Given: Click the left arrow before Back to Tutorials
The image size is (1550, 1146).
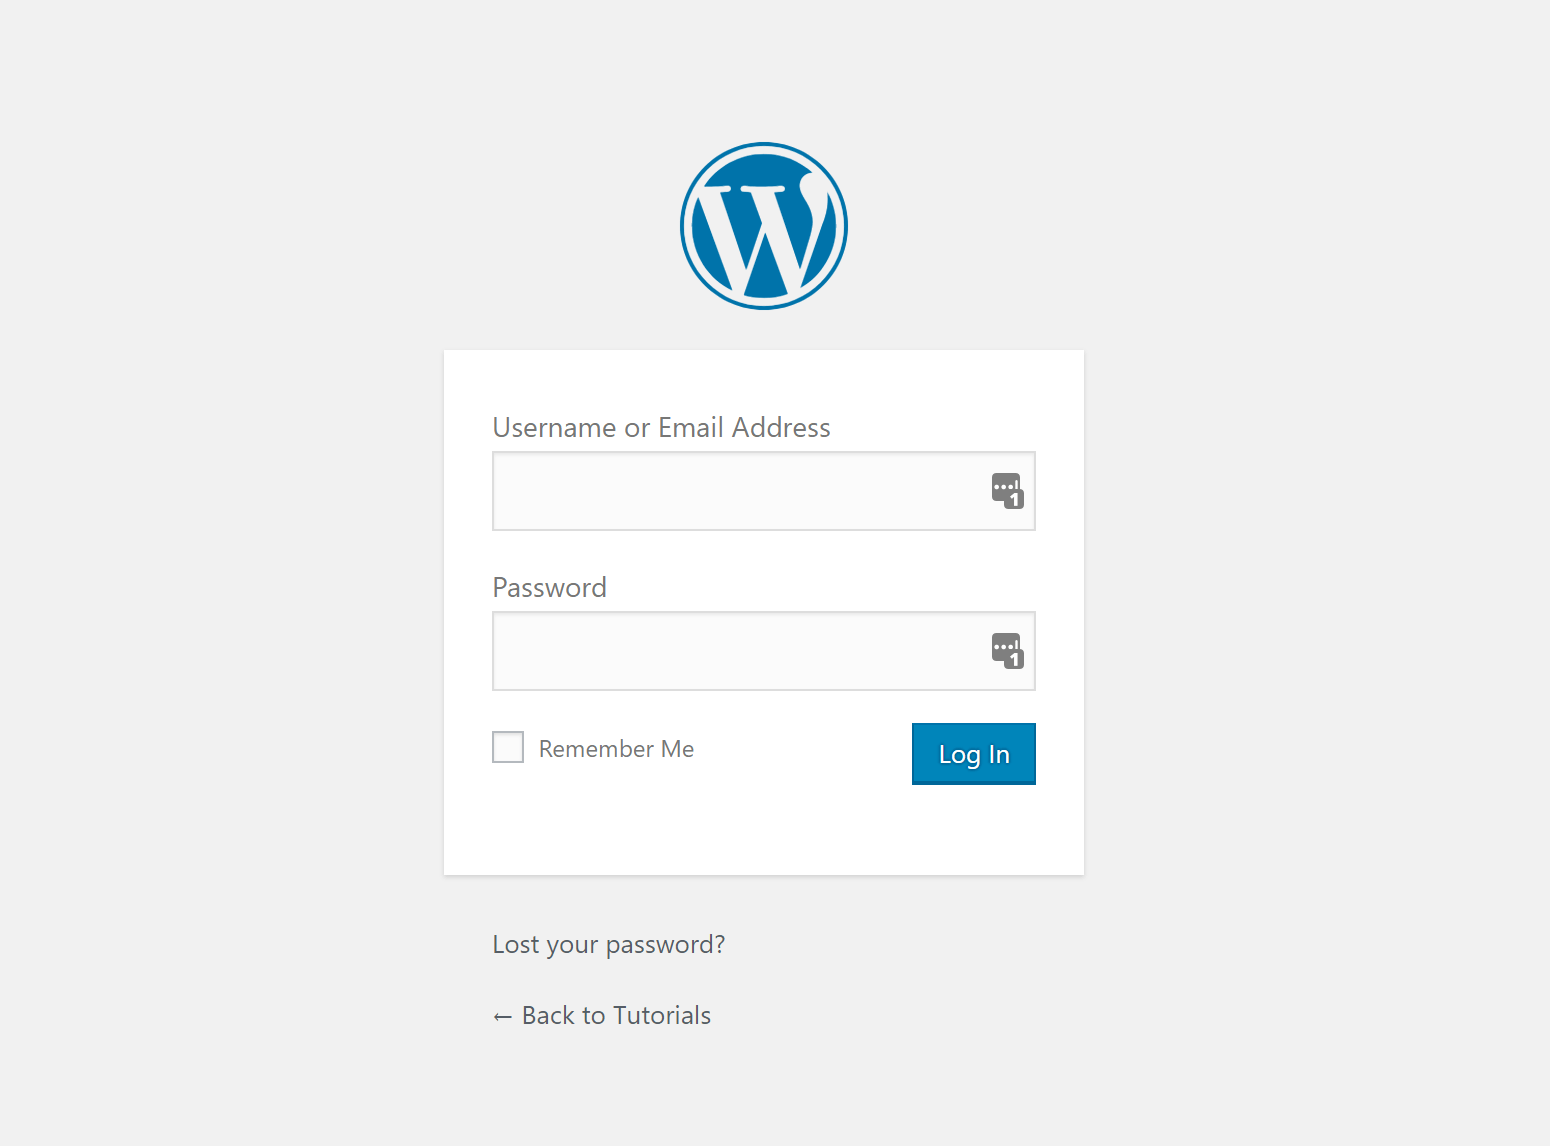Looking at the screenshot, I should tap(503, 1015).
